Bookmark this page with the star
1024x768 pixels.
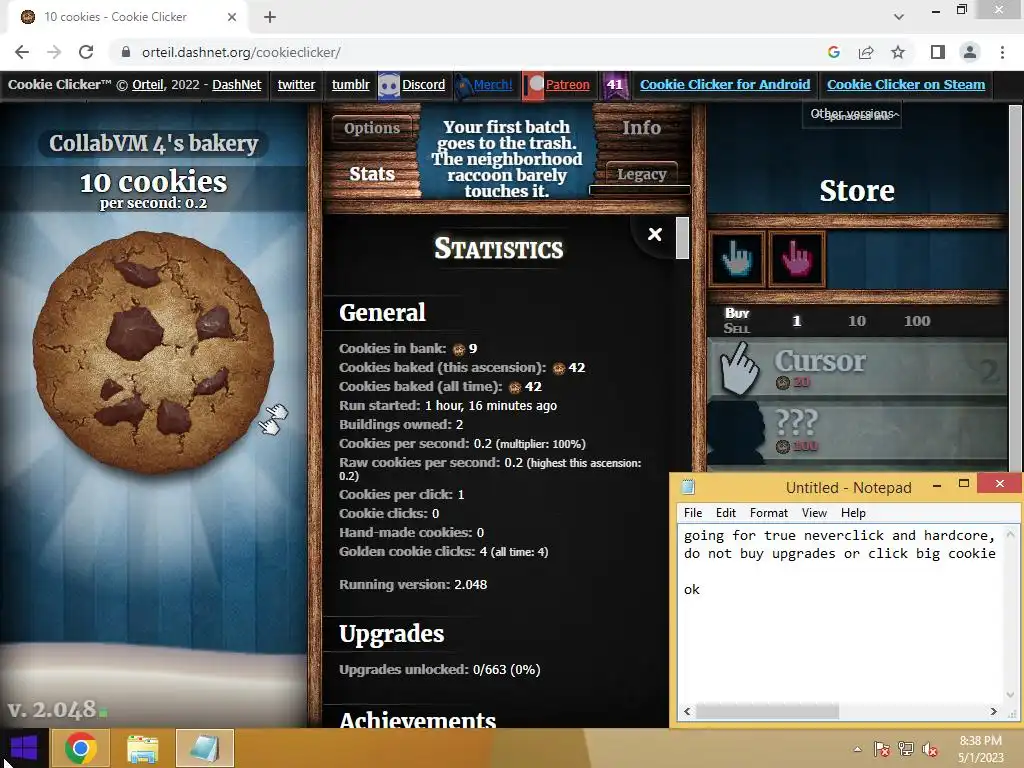point(898,52)
